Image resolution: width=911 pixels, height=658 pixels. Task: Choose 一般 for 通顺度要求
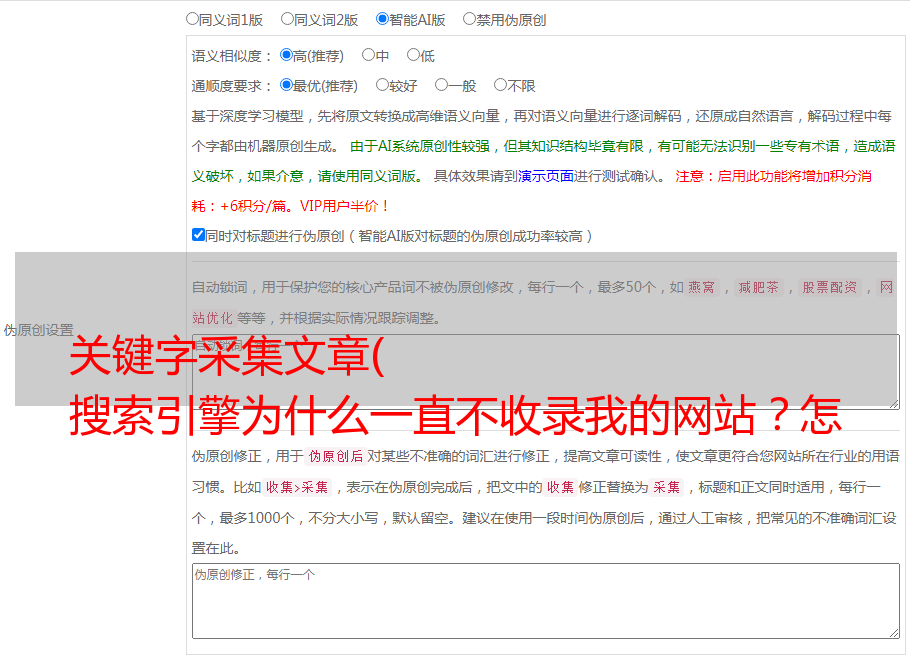(x=441, y=85)
